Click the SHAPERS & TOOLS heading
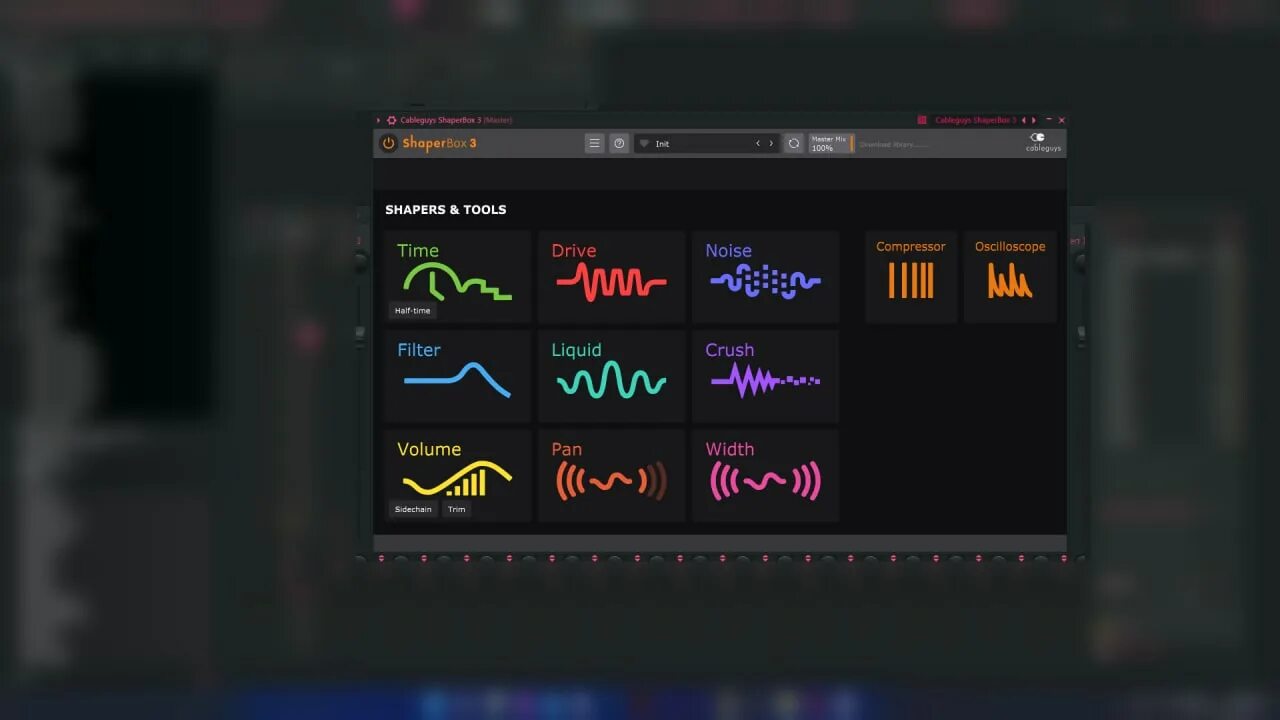The width and height of the screenshot is (1280, 720). coord(446,209)
